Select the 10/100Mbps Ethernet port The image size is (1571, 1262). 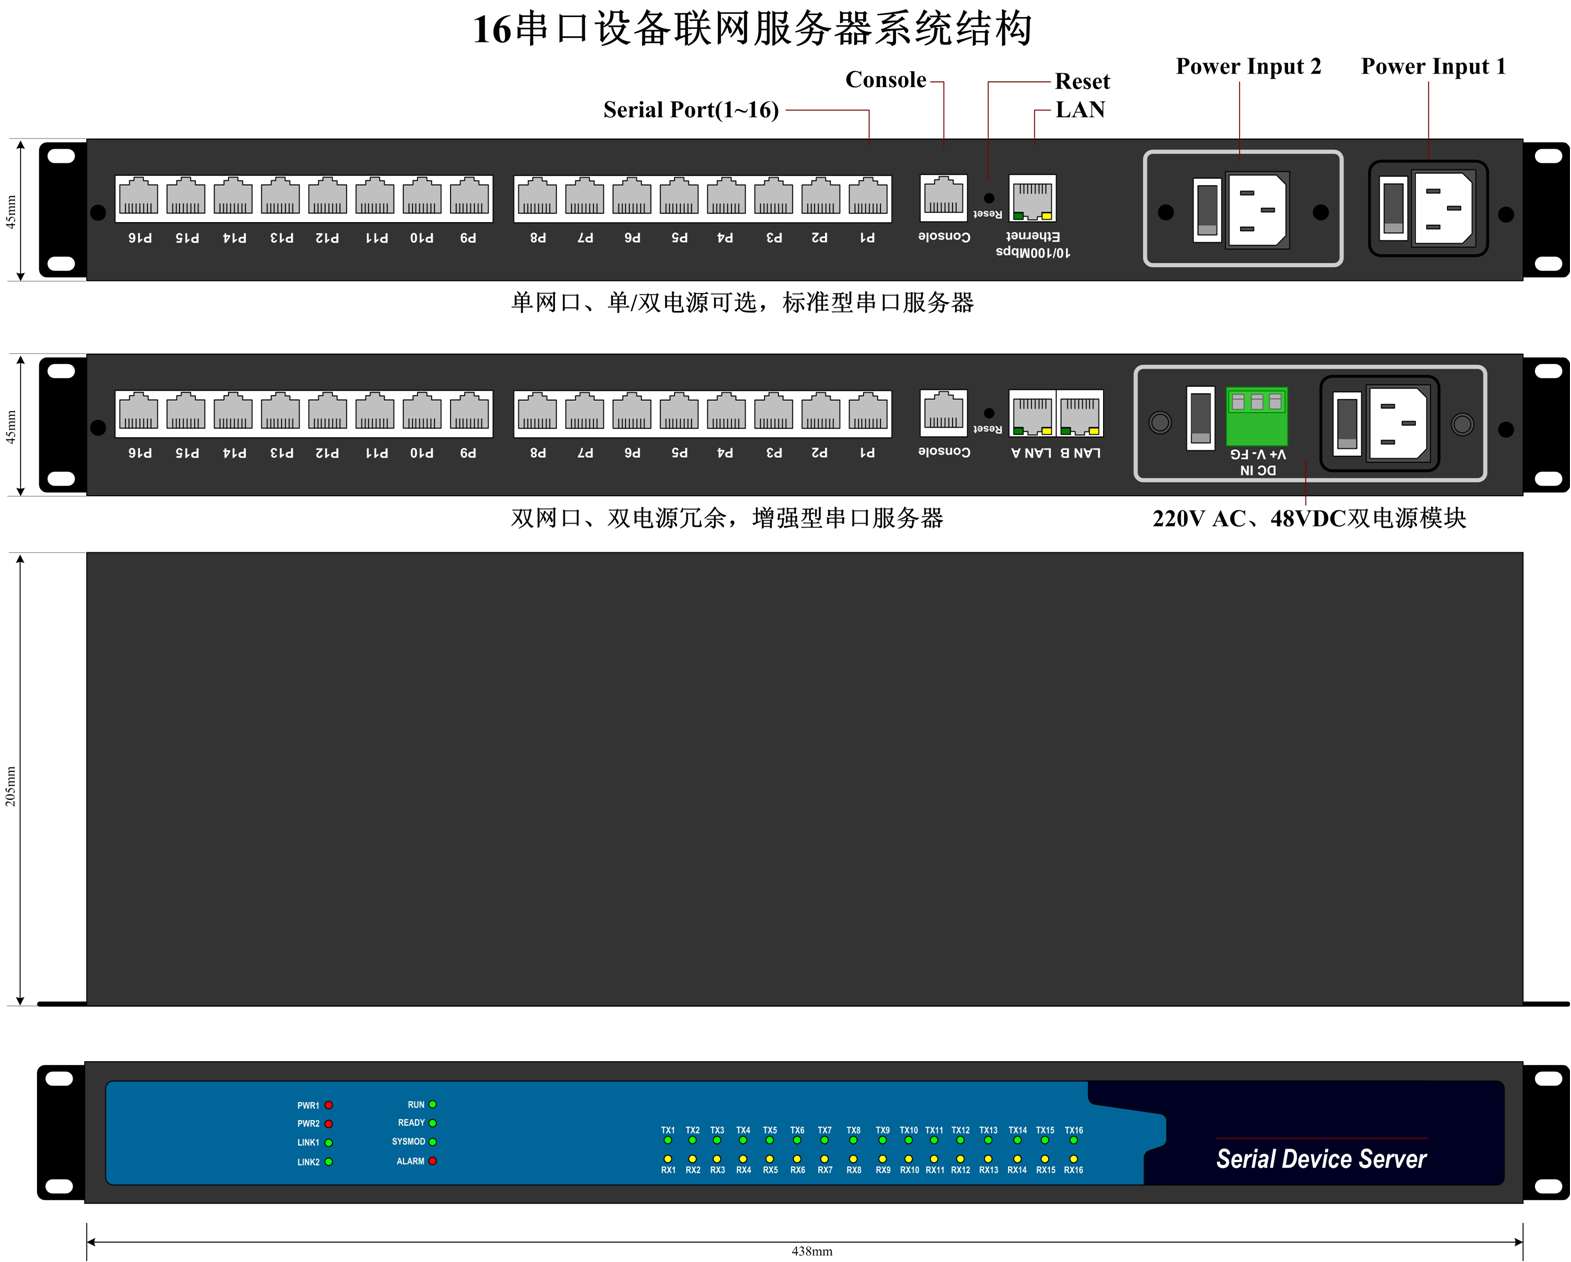(x=1032, y=198)
